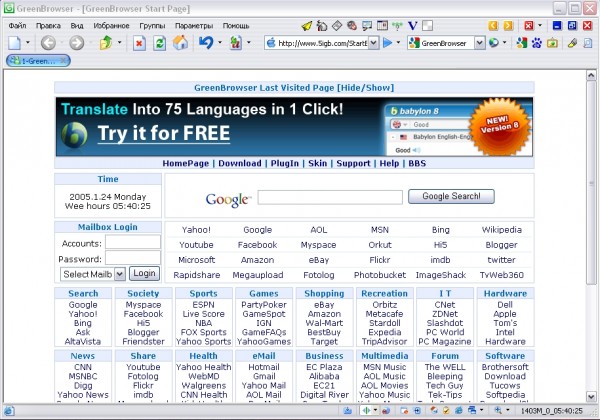Click the Password input field
Viewport: 600px width, 420px height.
(133, 258)
